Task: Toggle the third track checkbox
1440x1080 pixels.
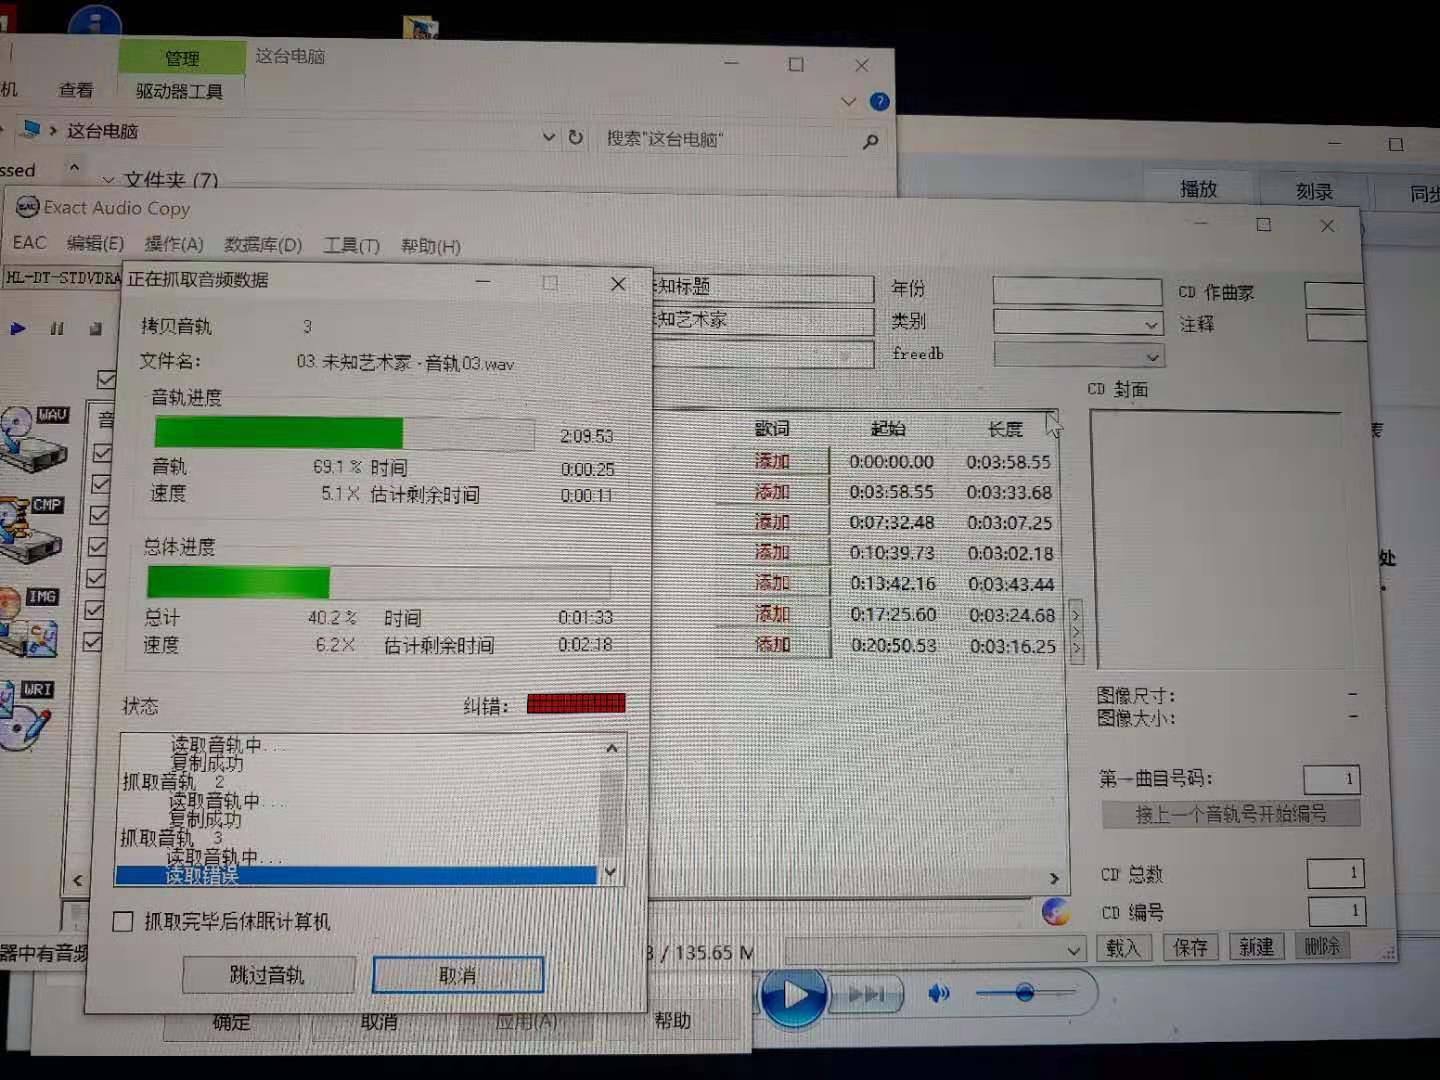Action: pyautogui.click(x=99, y=516)
